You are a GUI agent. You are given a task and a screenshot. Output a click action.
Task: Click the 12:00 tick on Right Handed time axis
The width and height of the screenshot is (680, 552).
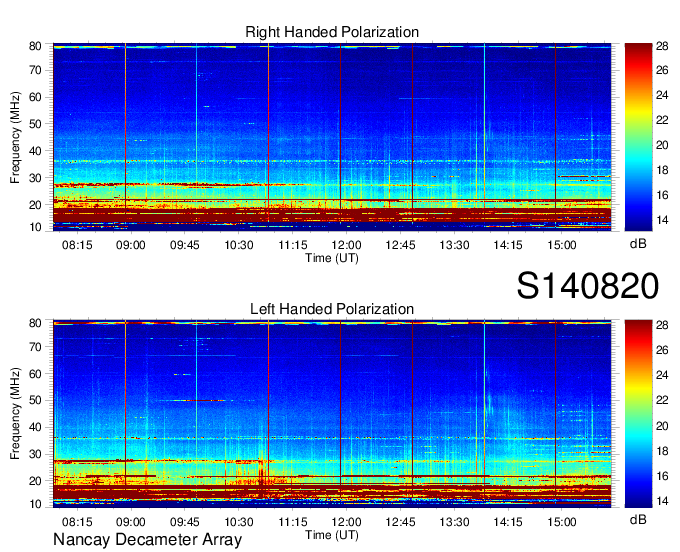[347, 245]
